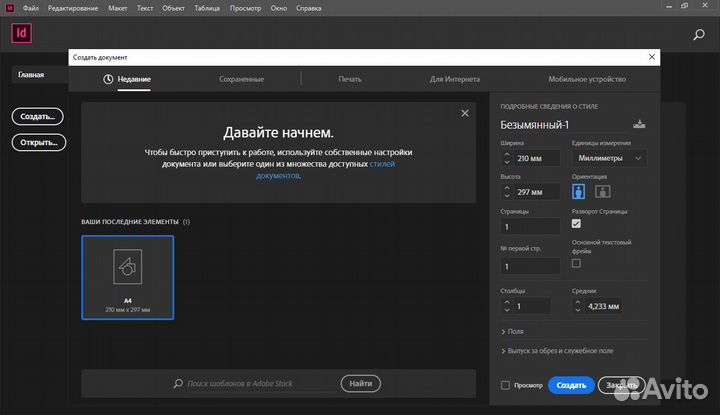Click the Создать... button in left sidebar
Screen dimensions: 720x415
coord(38,116)
